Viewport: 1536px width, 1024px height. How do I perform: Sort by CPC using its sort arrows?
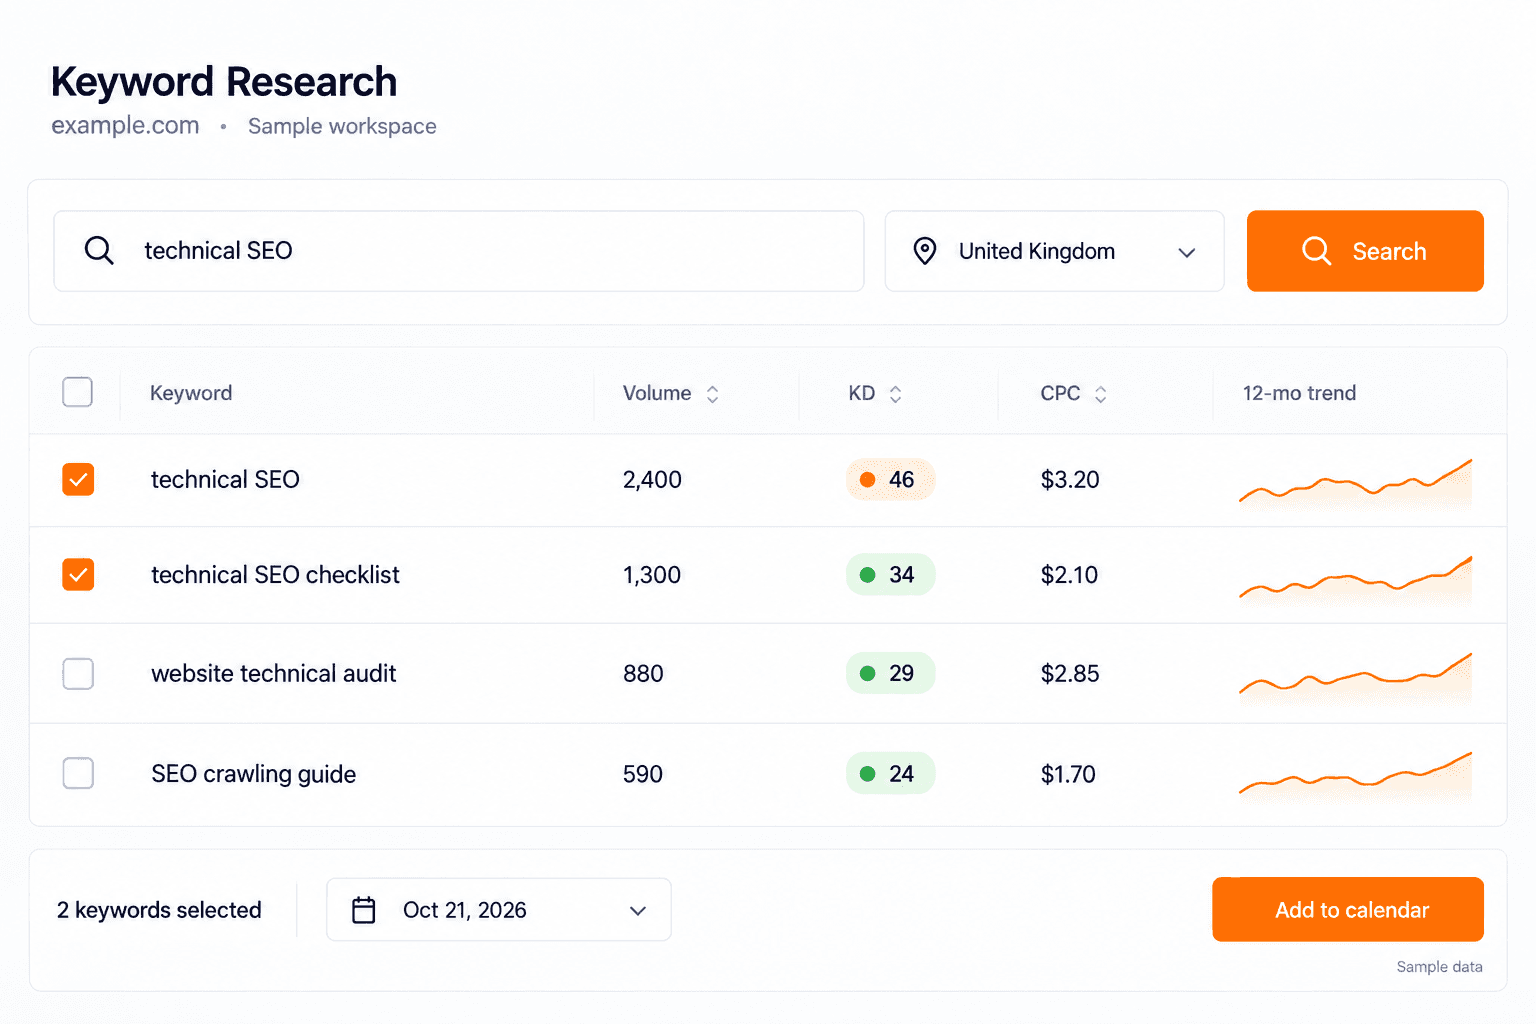click(x=1100, y=394)
